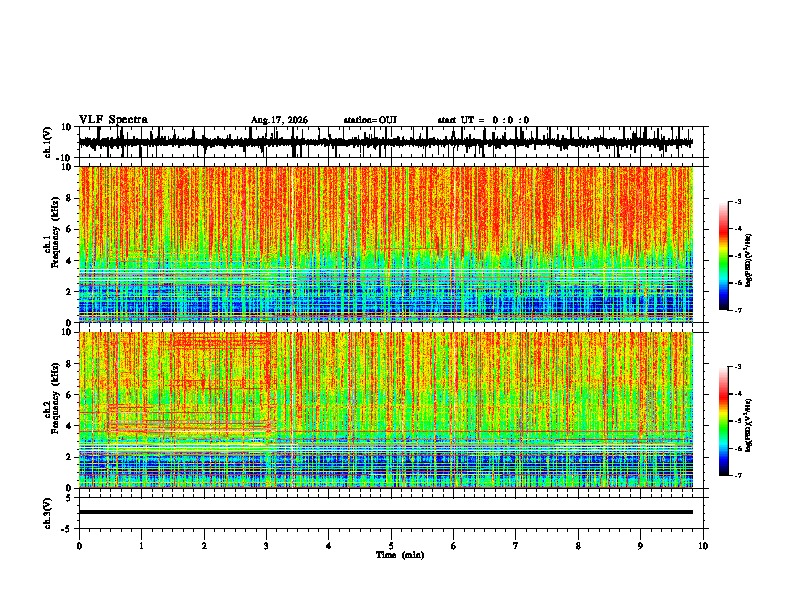This screenshot has width=792, height=612.
Task: Click the 'Time (min)' axis label
Action: 400,555
